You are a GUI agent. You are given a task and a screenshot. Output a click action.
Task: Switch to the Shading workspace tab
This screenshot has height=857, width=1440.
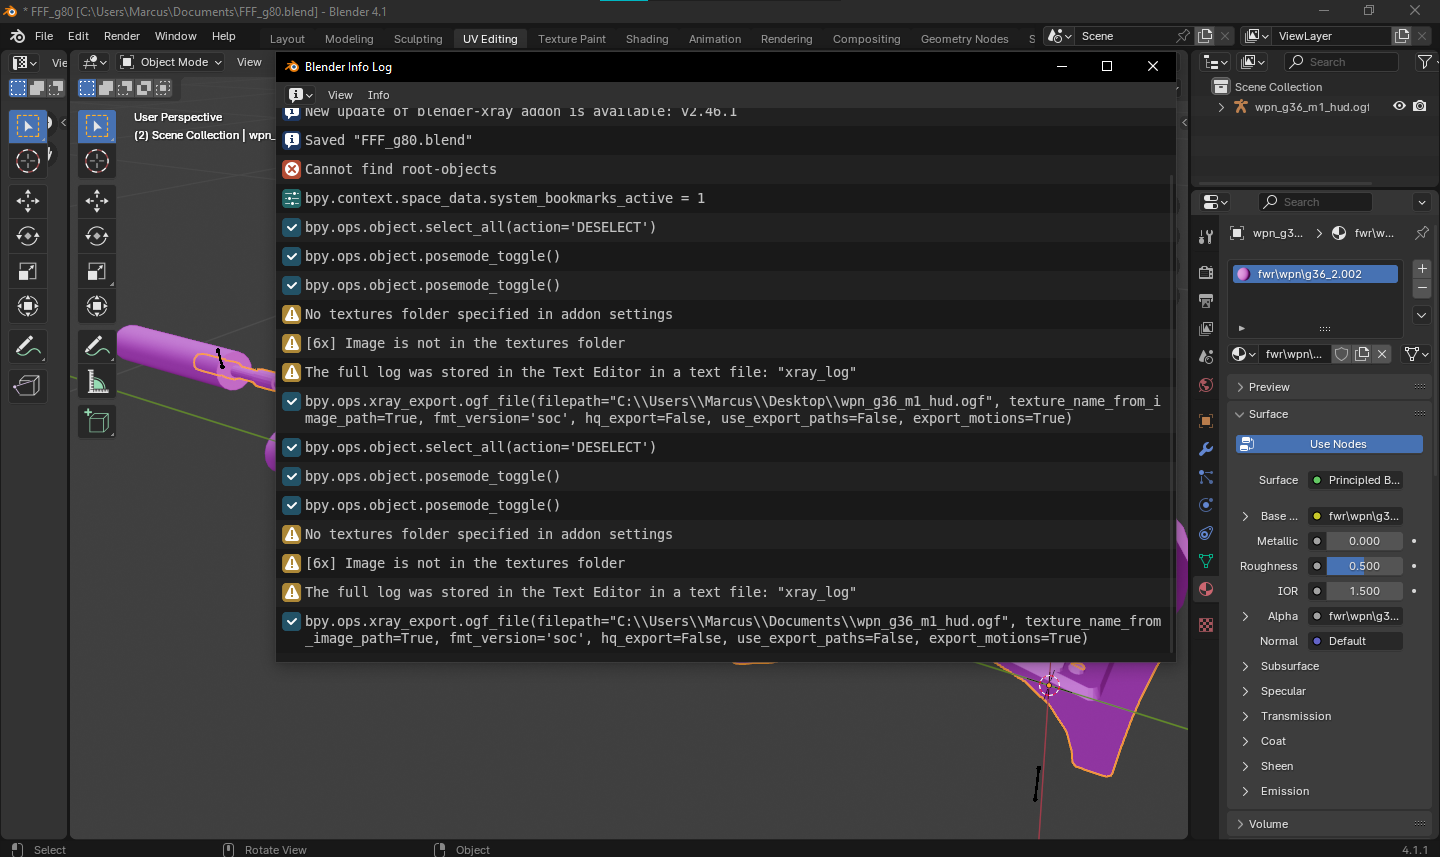pyautogui.click(x=646, y=39)
